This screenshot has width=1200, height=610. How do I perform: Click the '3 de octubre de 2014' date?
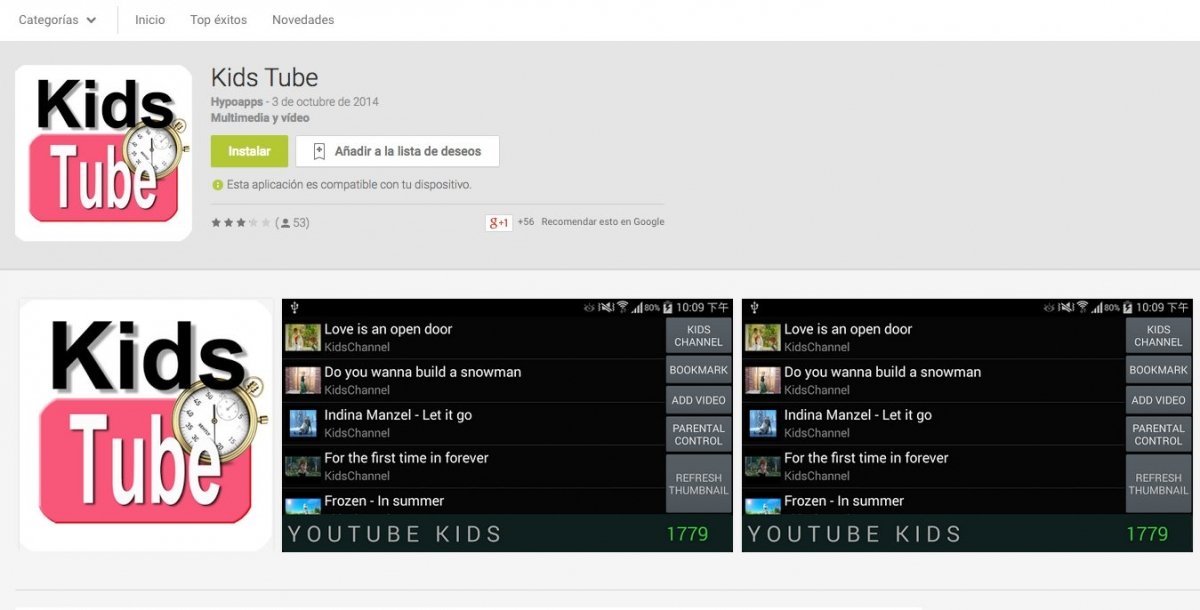325,102
